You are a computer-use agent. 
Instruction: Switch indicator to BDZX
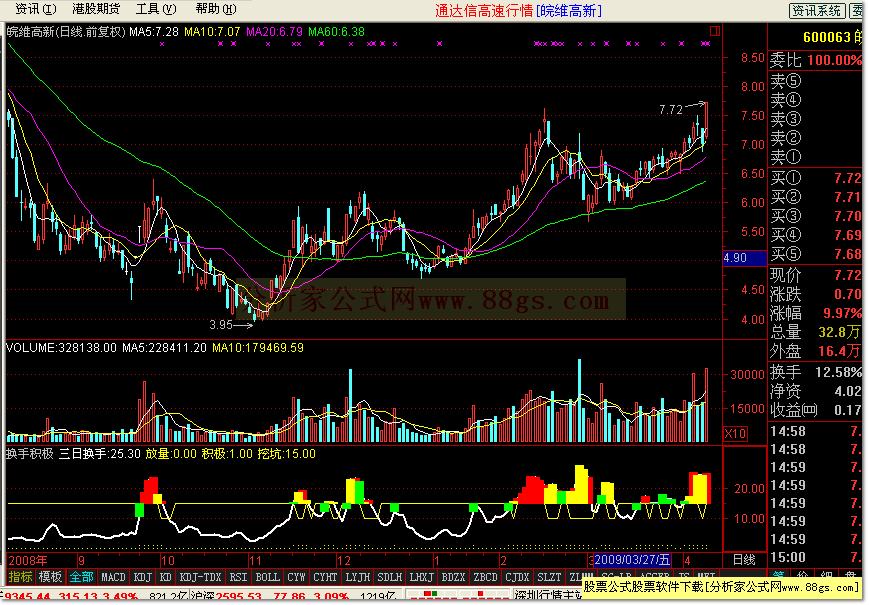[453, 577]
